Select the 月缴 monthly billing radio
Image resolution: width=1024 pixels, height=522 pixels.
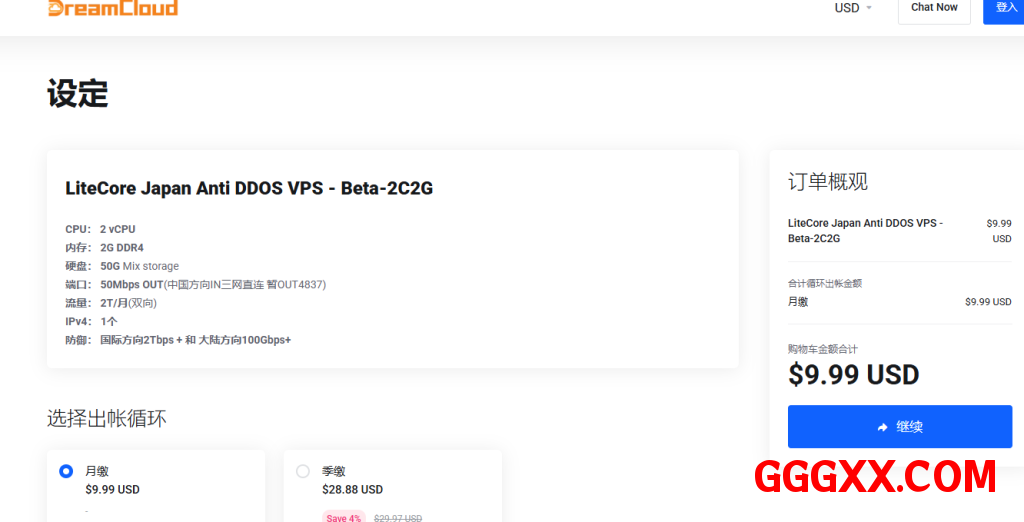(66, 471)
